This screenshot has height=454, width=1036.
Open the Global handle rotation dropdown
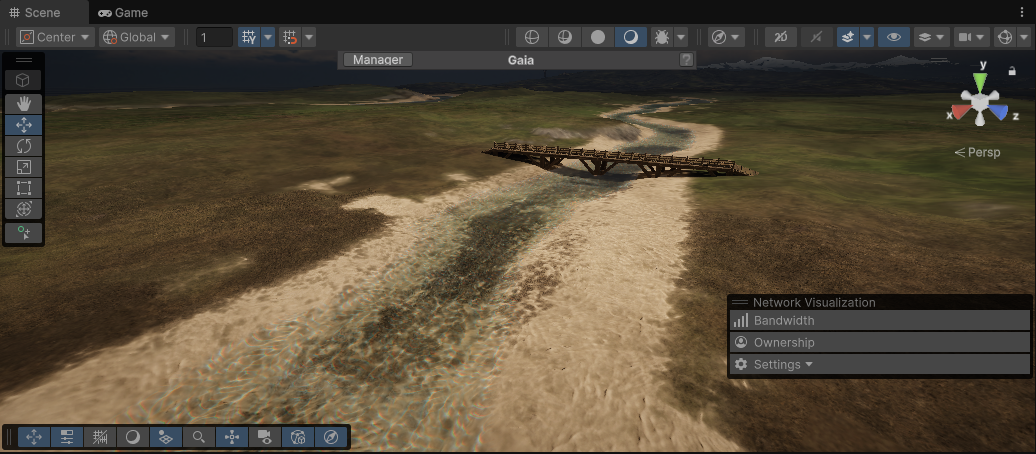coord(137,37)
